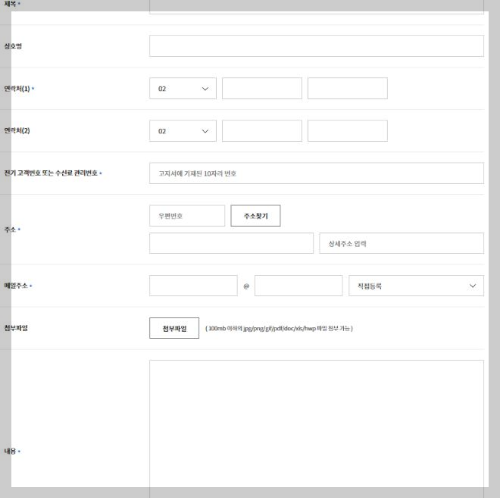This screenshot has height=498, width=500.
Task: Click the 첨부파일 upload button
Action: click(x=174, y=328)
